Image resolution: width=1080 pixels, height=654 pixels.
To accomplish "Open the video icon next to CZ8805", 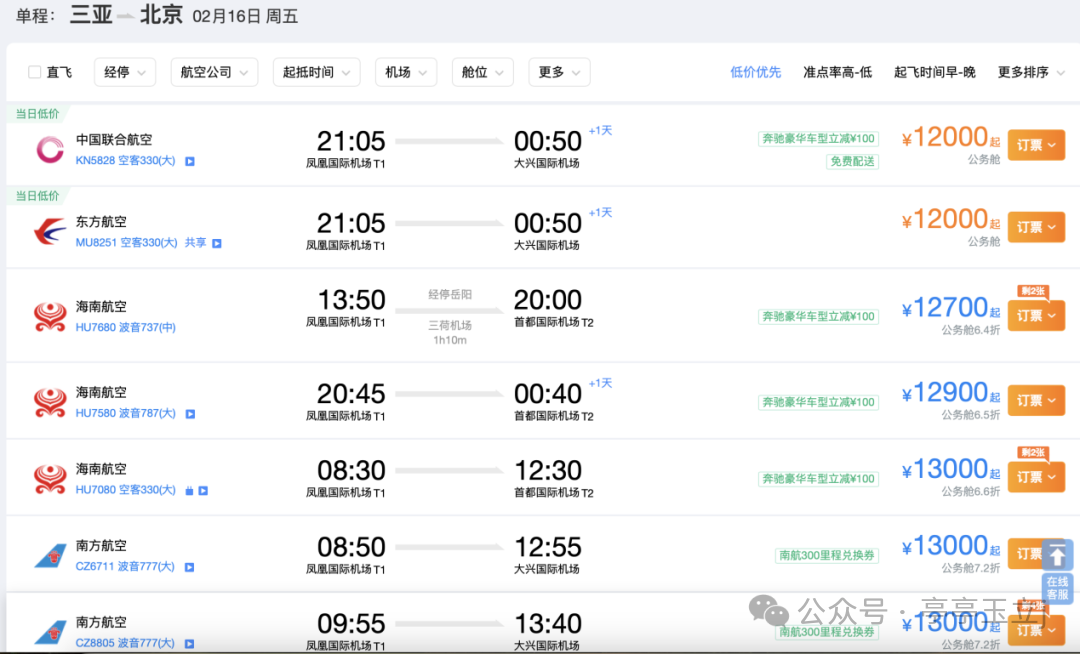I will (x=189, y=644).
